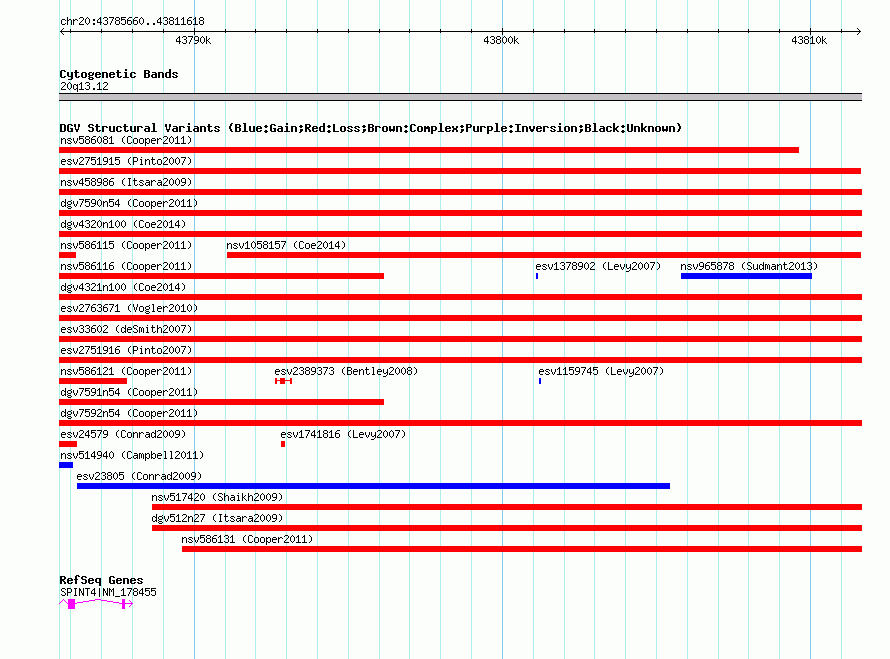This screenshot has height=659, width=890.
Task: Click the ruler's left arrow end
Action: 62,31
